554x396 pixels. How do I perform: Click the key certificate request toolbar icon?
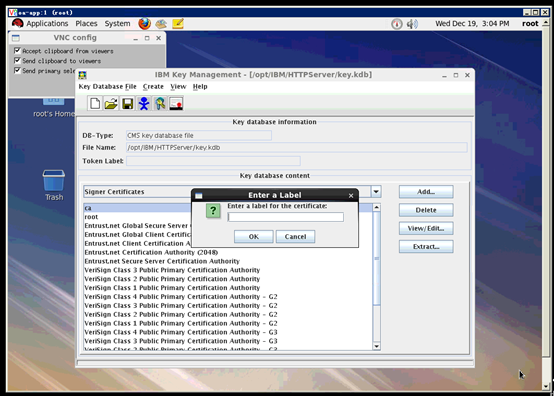point(160,104)
